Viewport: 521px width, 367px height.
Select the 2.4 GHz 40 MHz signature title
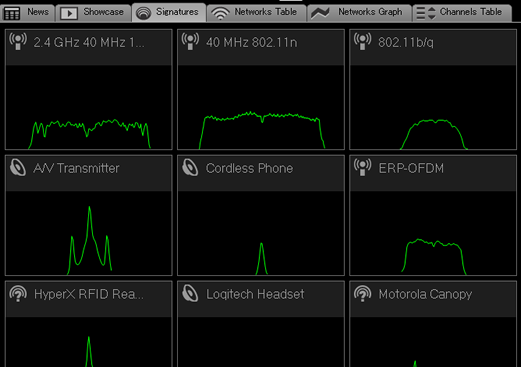(x=89, y=43)
